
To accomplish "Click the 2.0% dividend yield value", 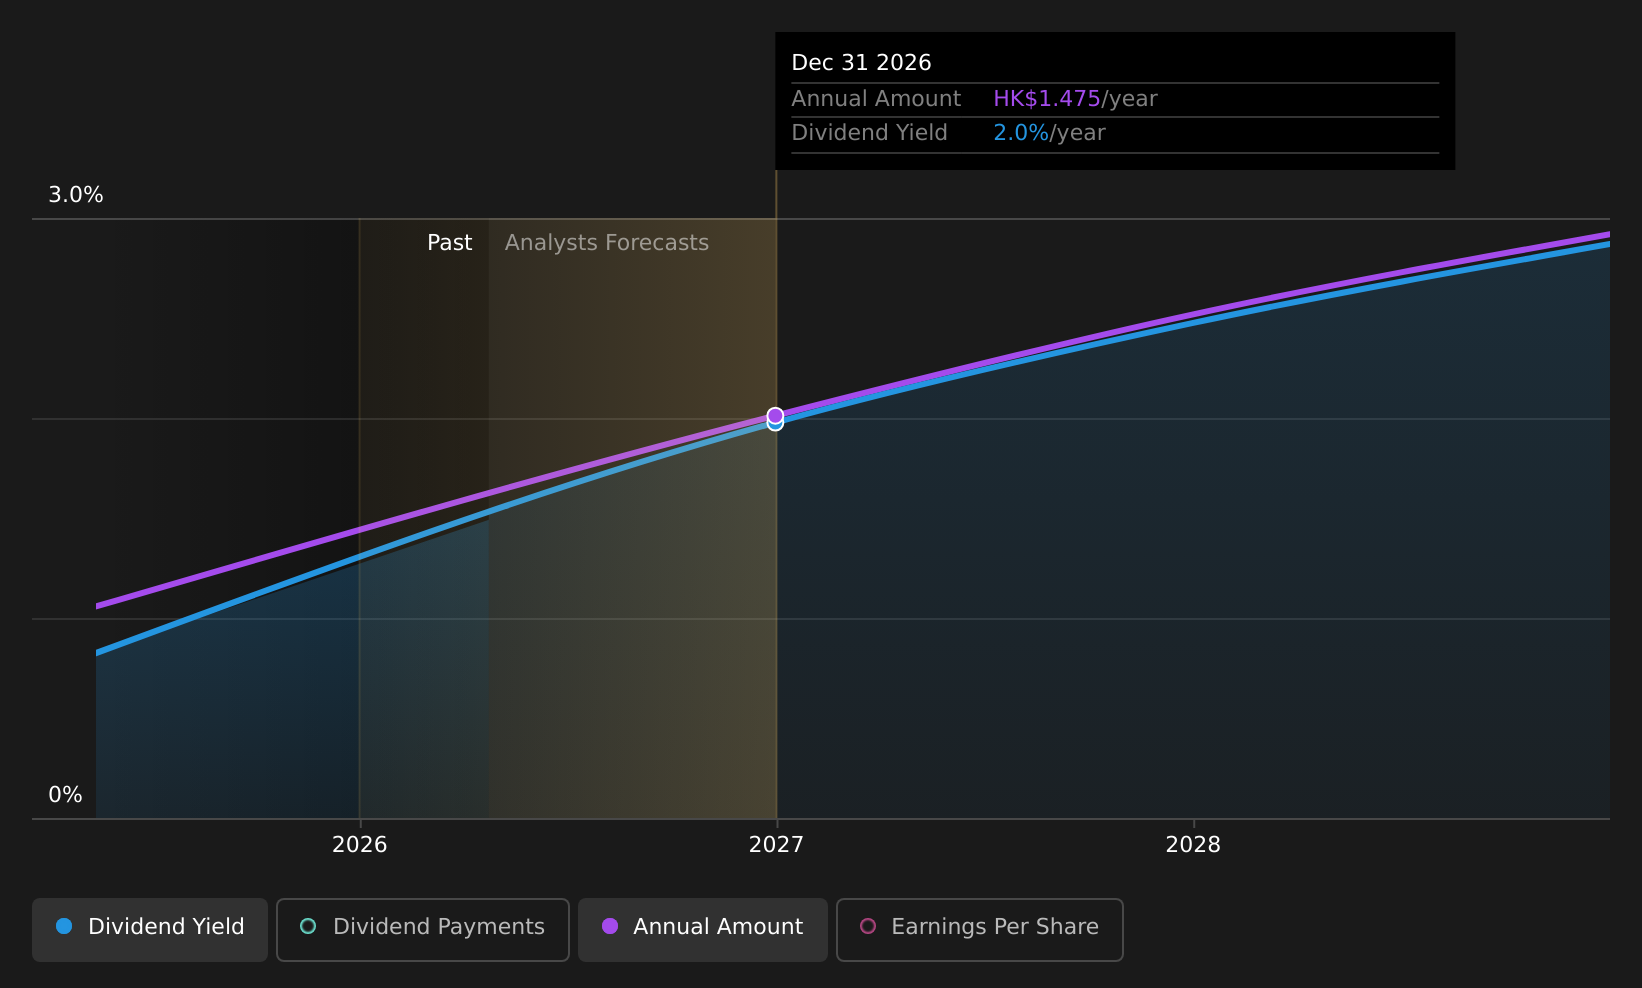I will (1021, 133).
